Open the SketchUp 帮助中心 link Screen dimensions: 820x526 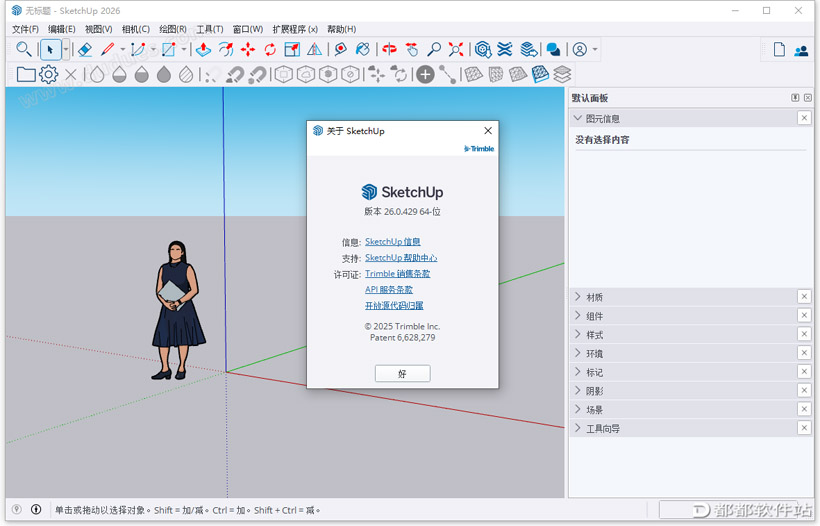(x=400, y=258)
